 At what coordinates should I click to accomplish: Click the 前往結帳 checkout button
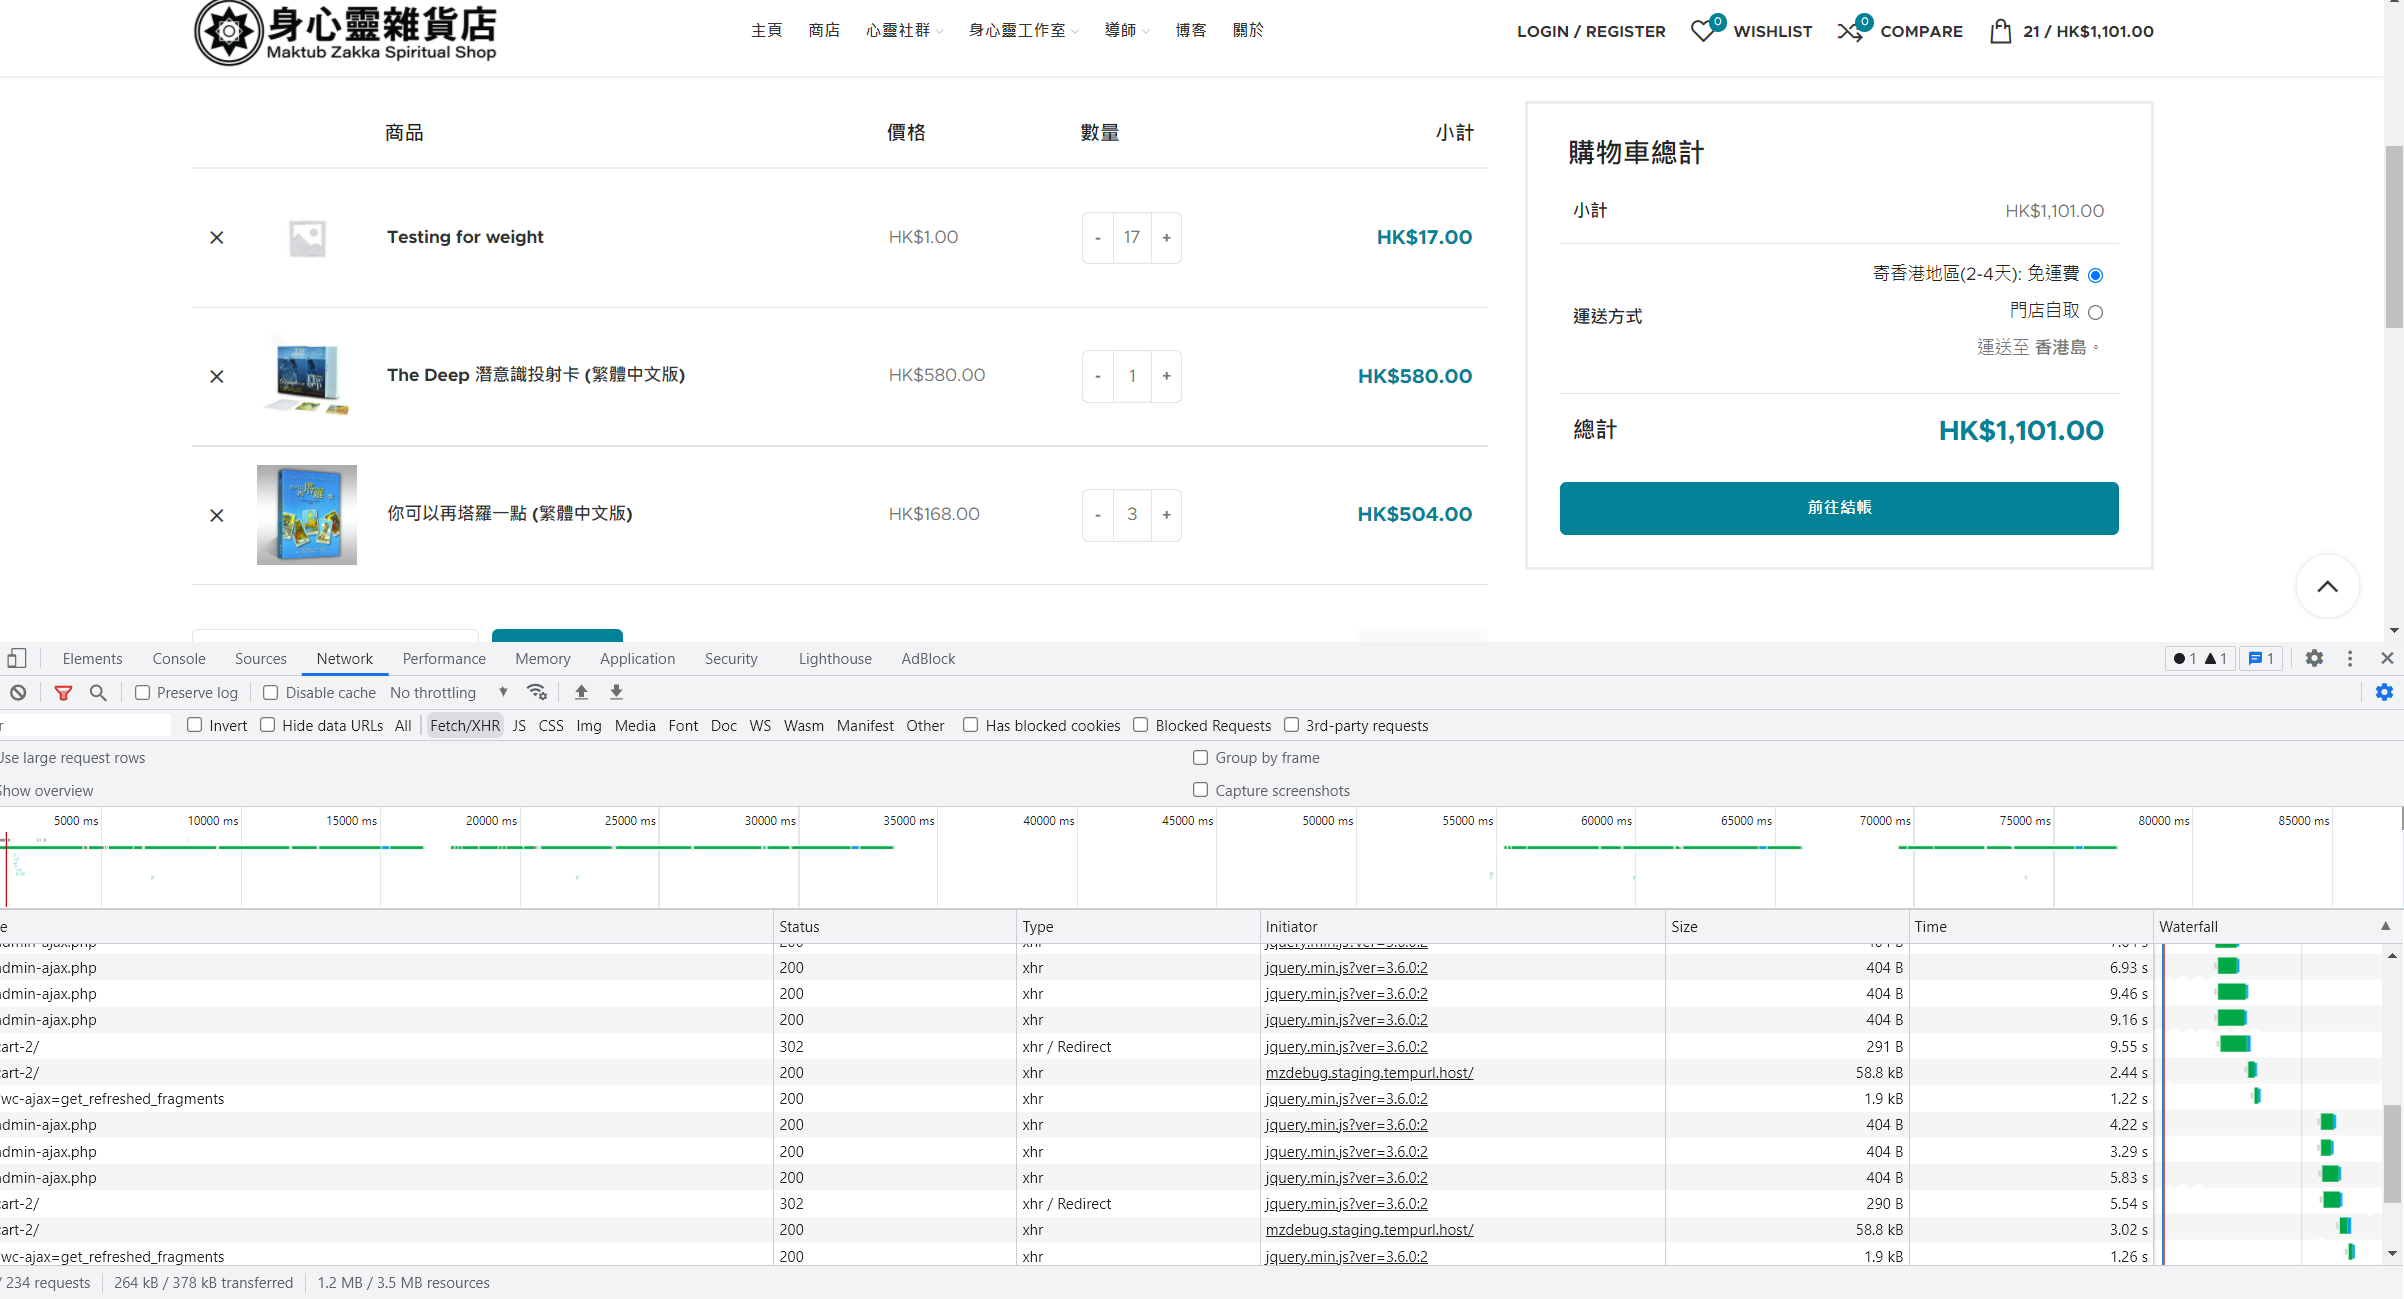point(1838,508)
